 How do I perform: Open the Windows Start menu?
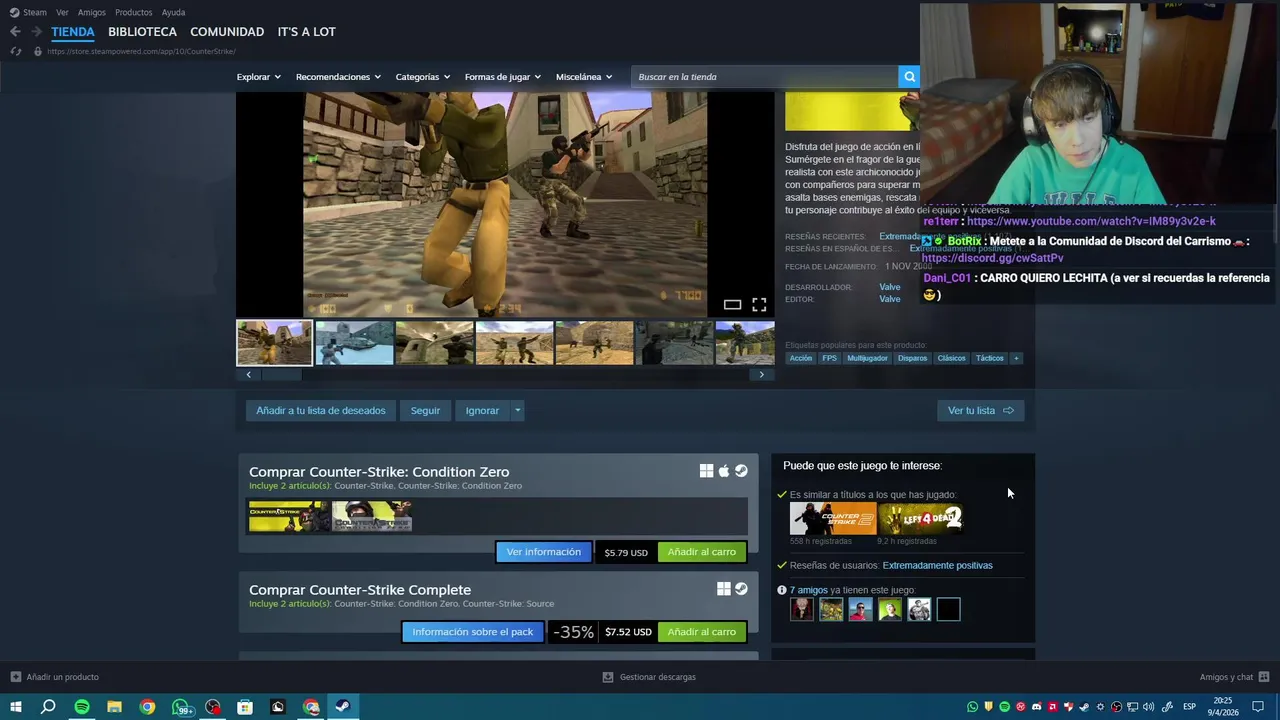coord(15,707)
